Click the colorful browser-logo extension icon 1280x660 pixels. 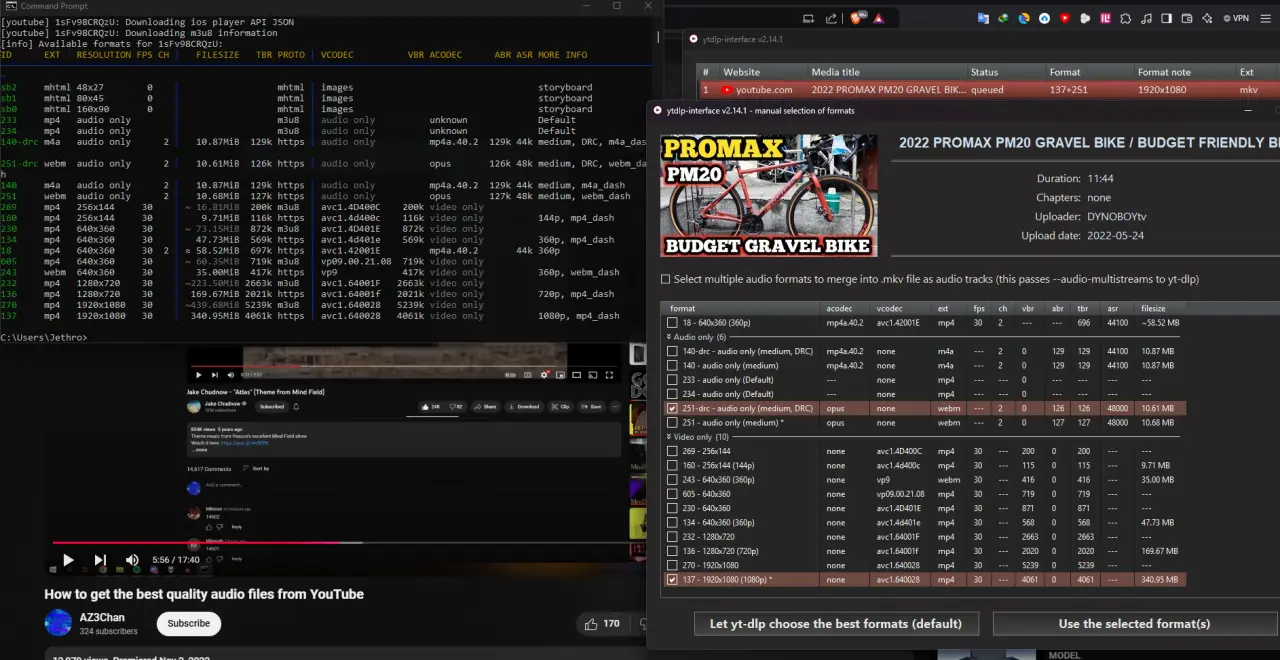tap(1024, 18)
